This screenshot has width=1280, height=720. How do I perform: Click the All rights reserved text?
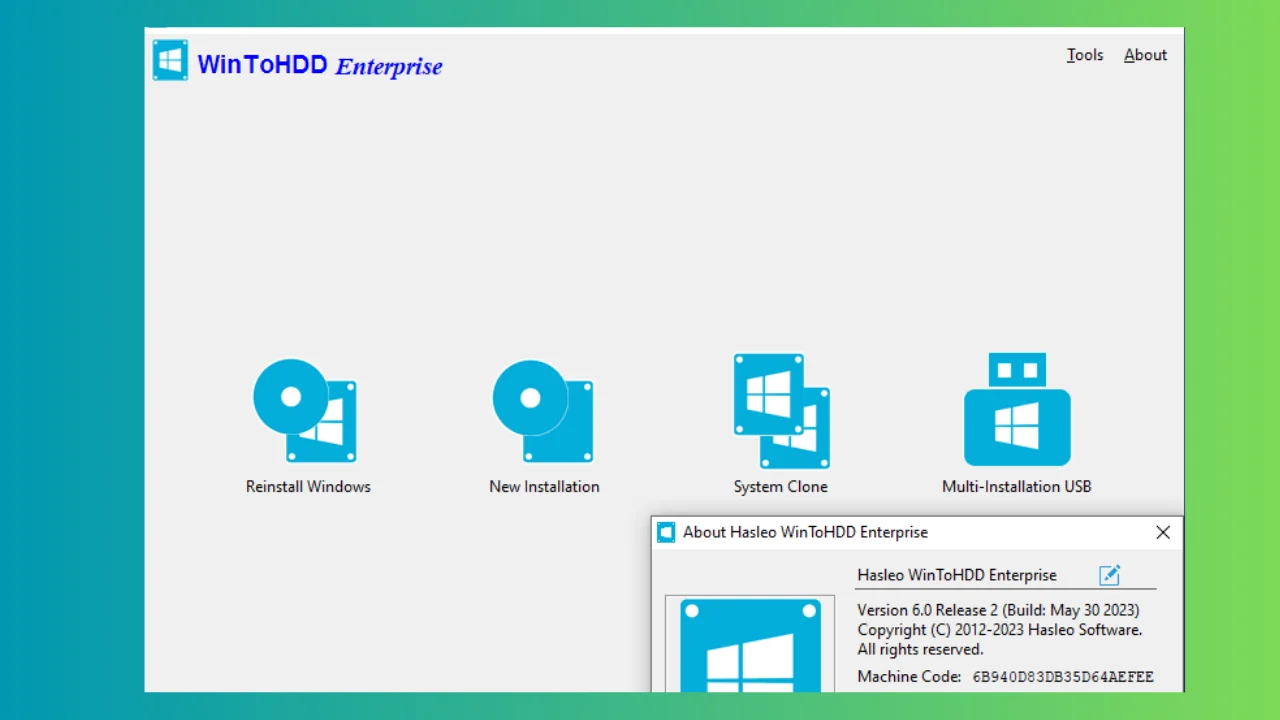[920, 650]
